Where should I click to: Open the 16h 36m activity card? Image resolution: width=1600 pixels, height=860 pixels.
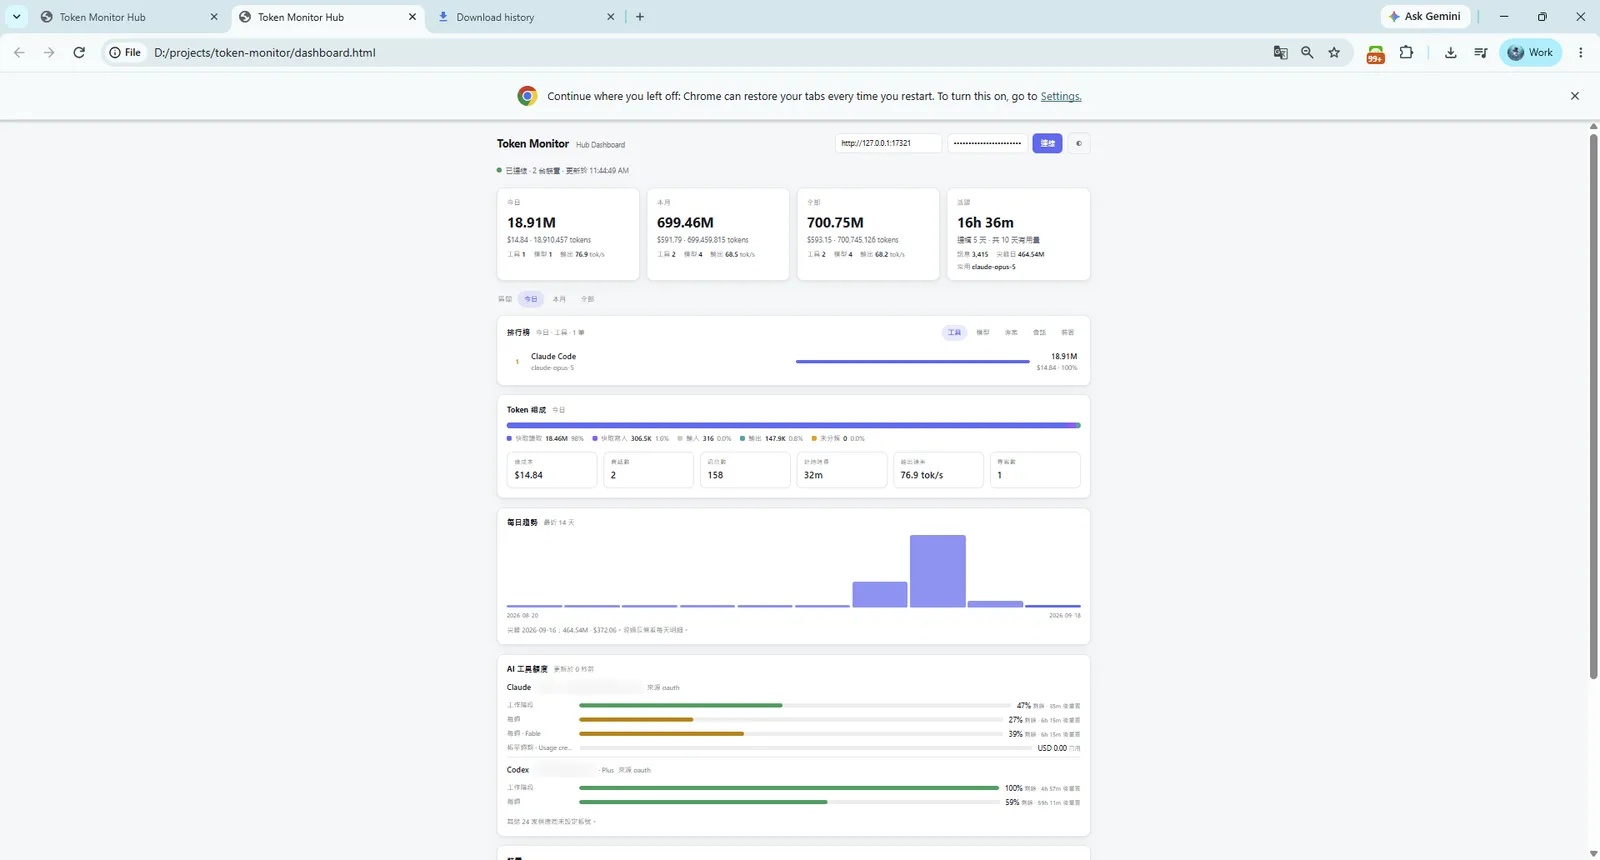[x=1018, y=234]
